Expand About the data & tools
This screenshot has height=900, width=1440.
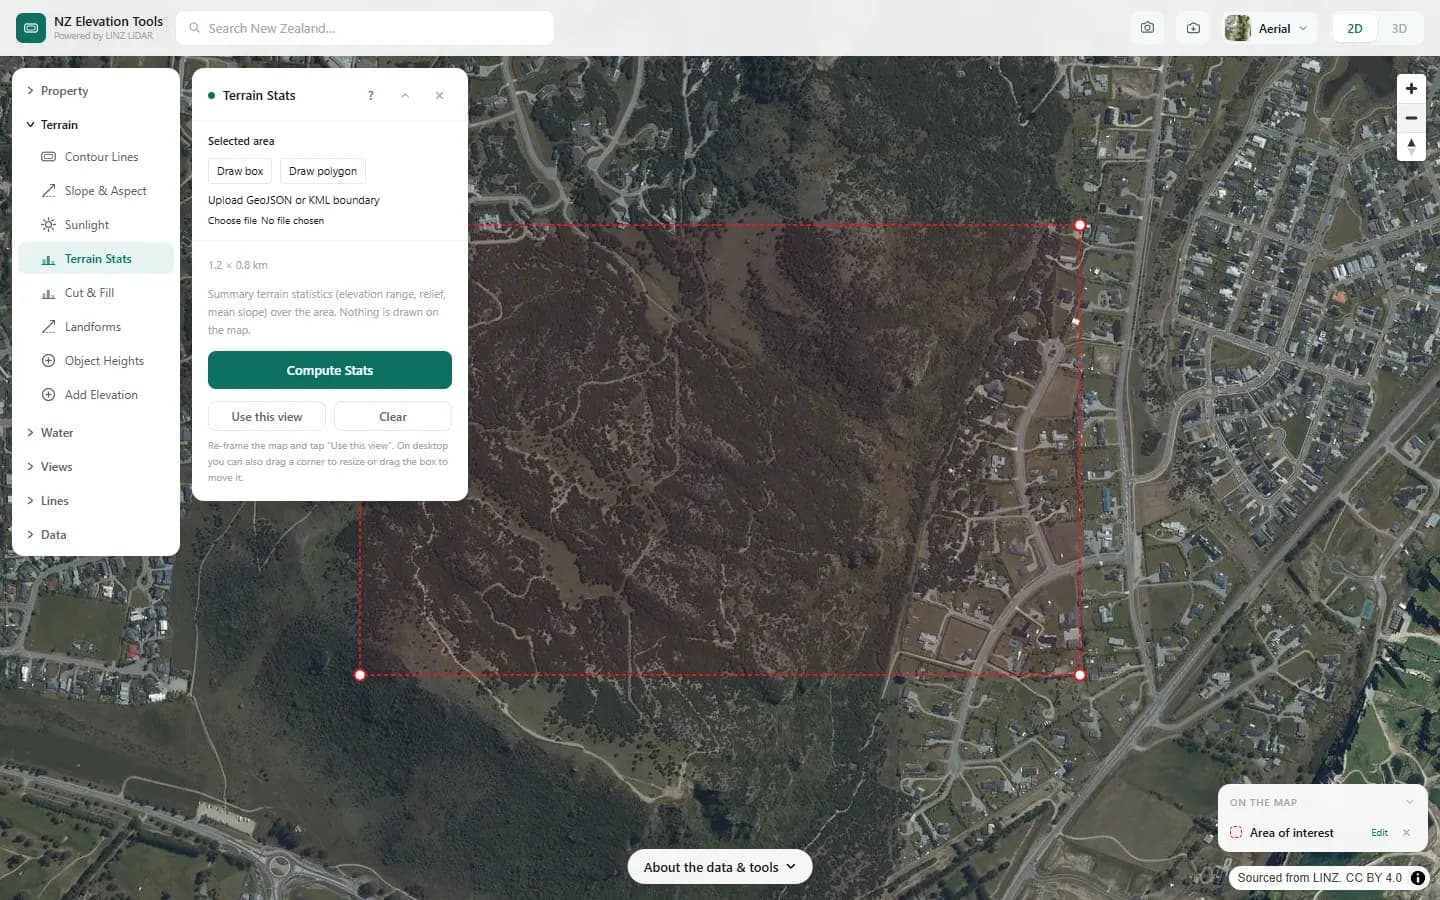(x=720, y=867)
